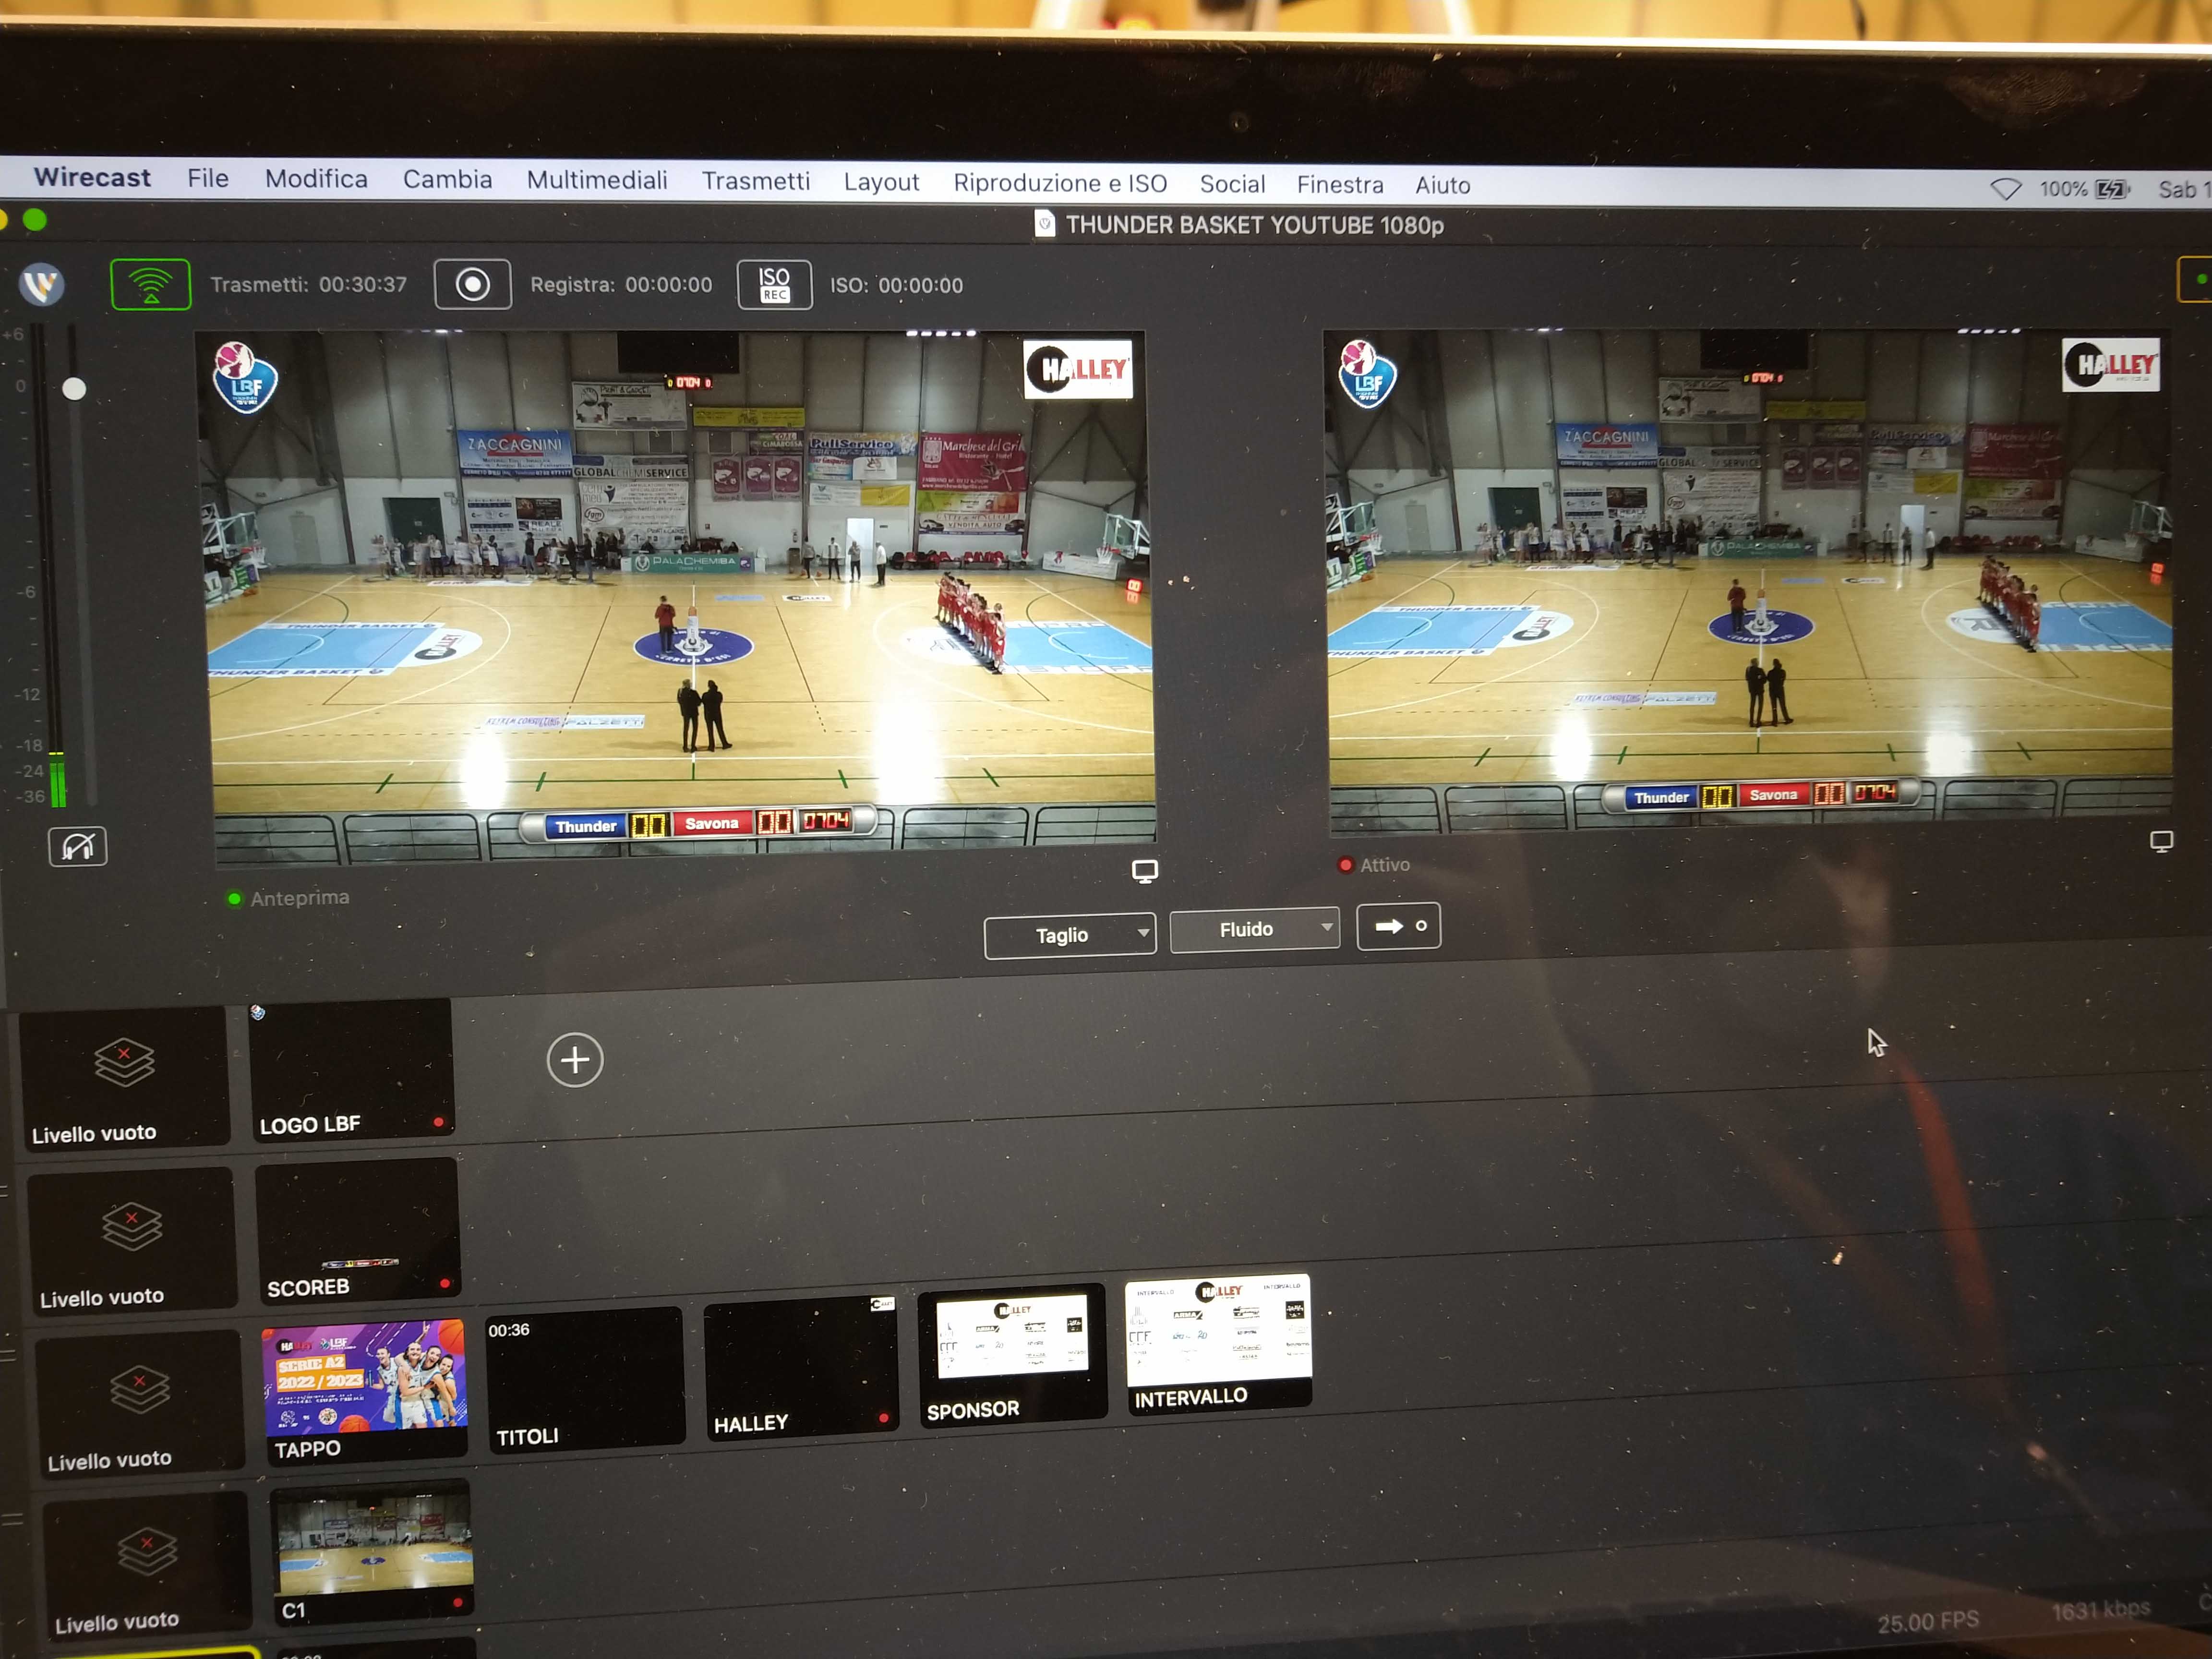2212x1659 pixels.
Task: Click the Go arrow transition button
Action: pos(1398,926)
